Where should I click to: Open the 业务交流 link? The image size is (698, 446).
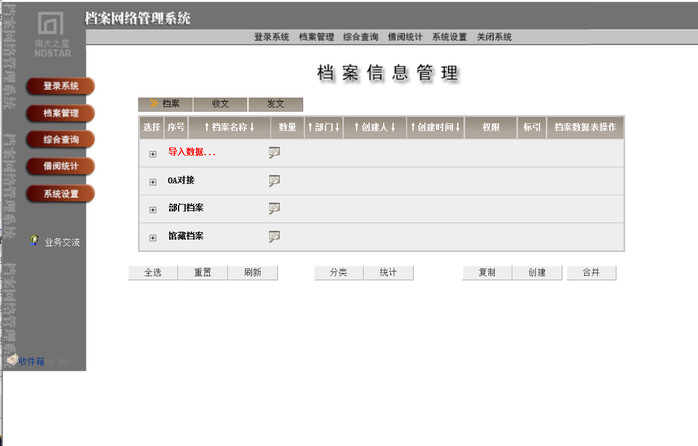(62, 243)
